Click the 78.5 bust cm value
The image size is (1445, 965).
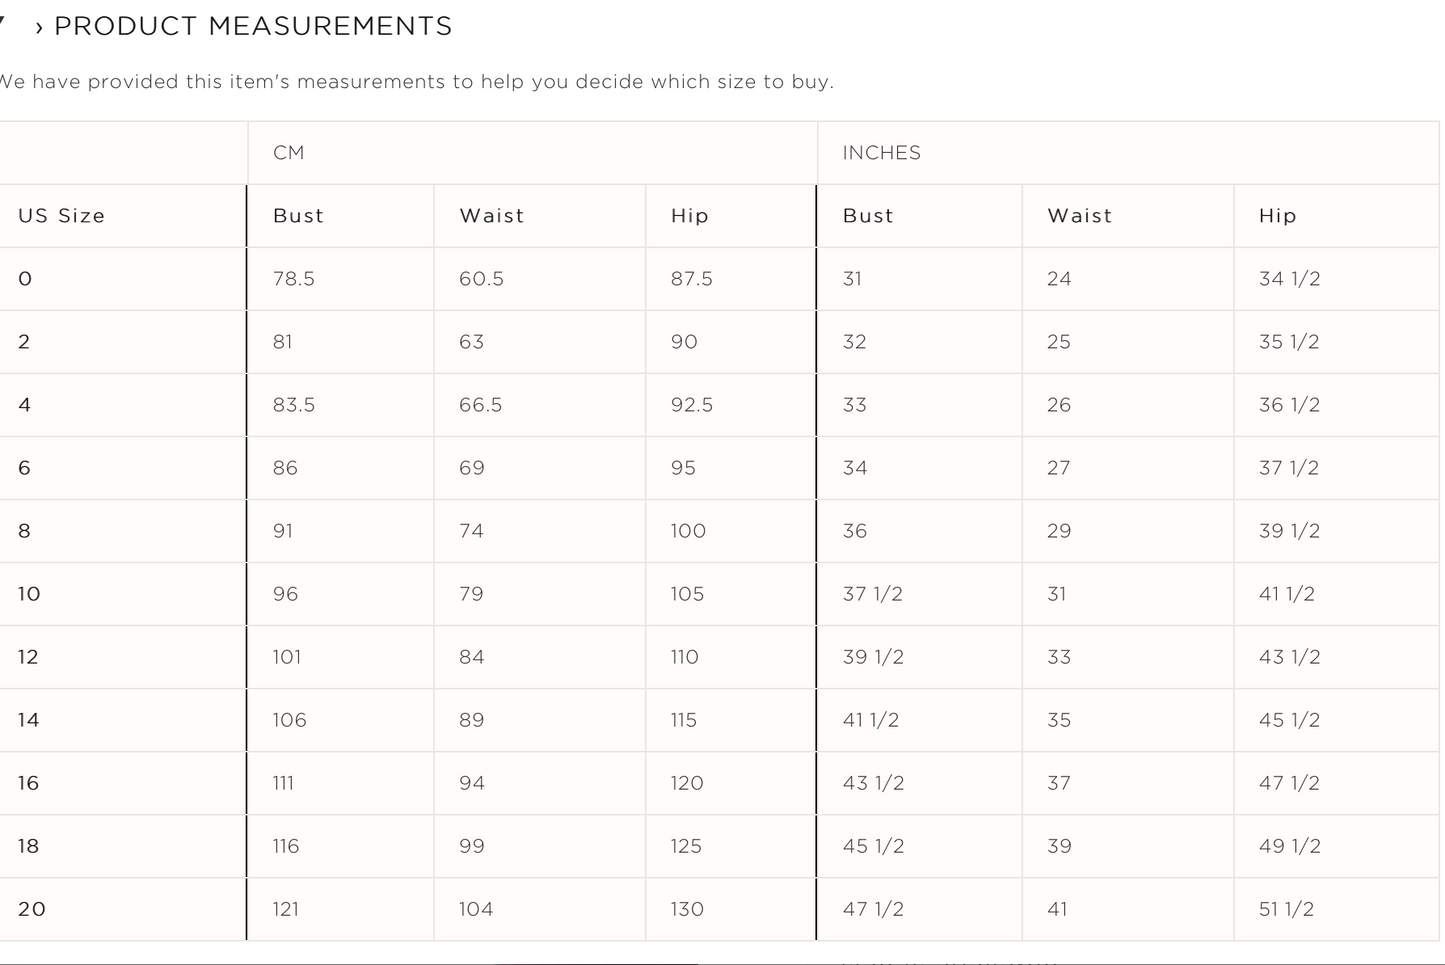click(293, 279)
